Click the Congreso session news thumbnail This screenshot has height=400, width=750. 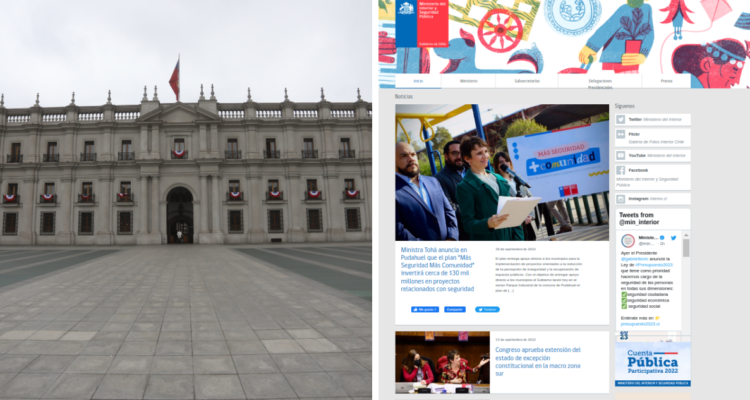[x=442, y=362]
